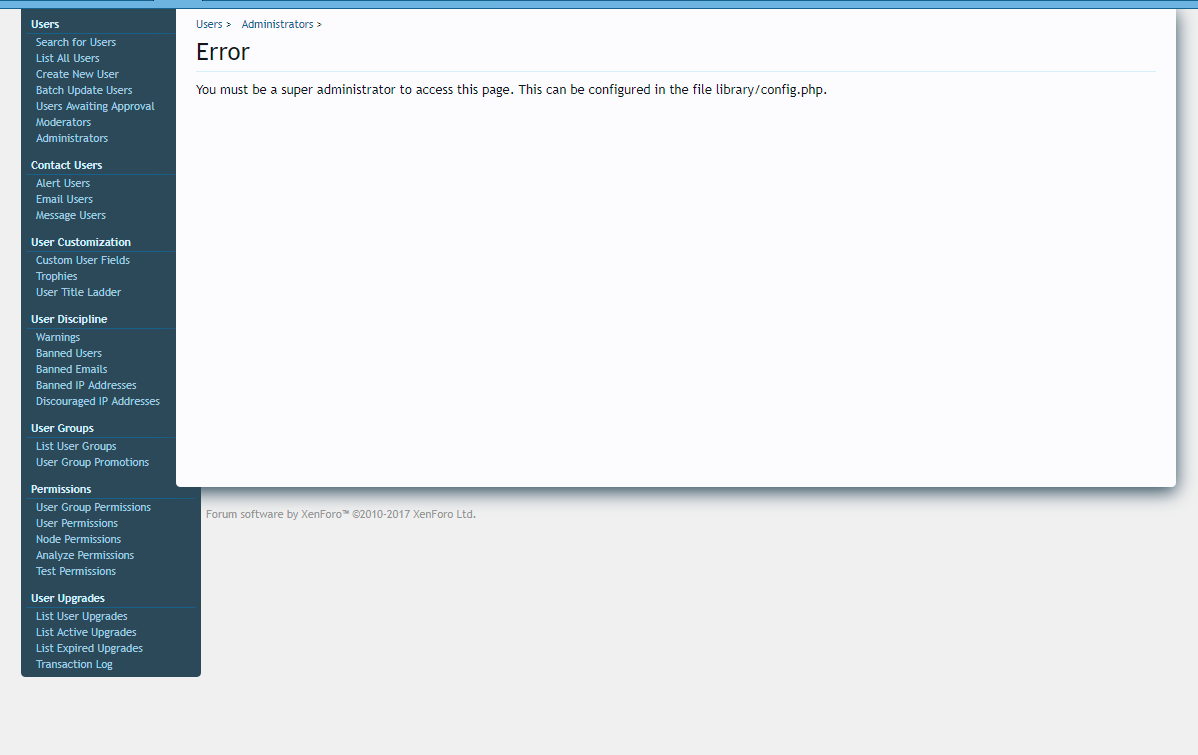
Task: Go to Trophies page
Action: point(56,276)
